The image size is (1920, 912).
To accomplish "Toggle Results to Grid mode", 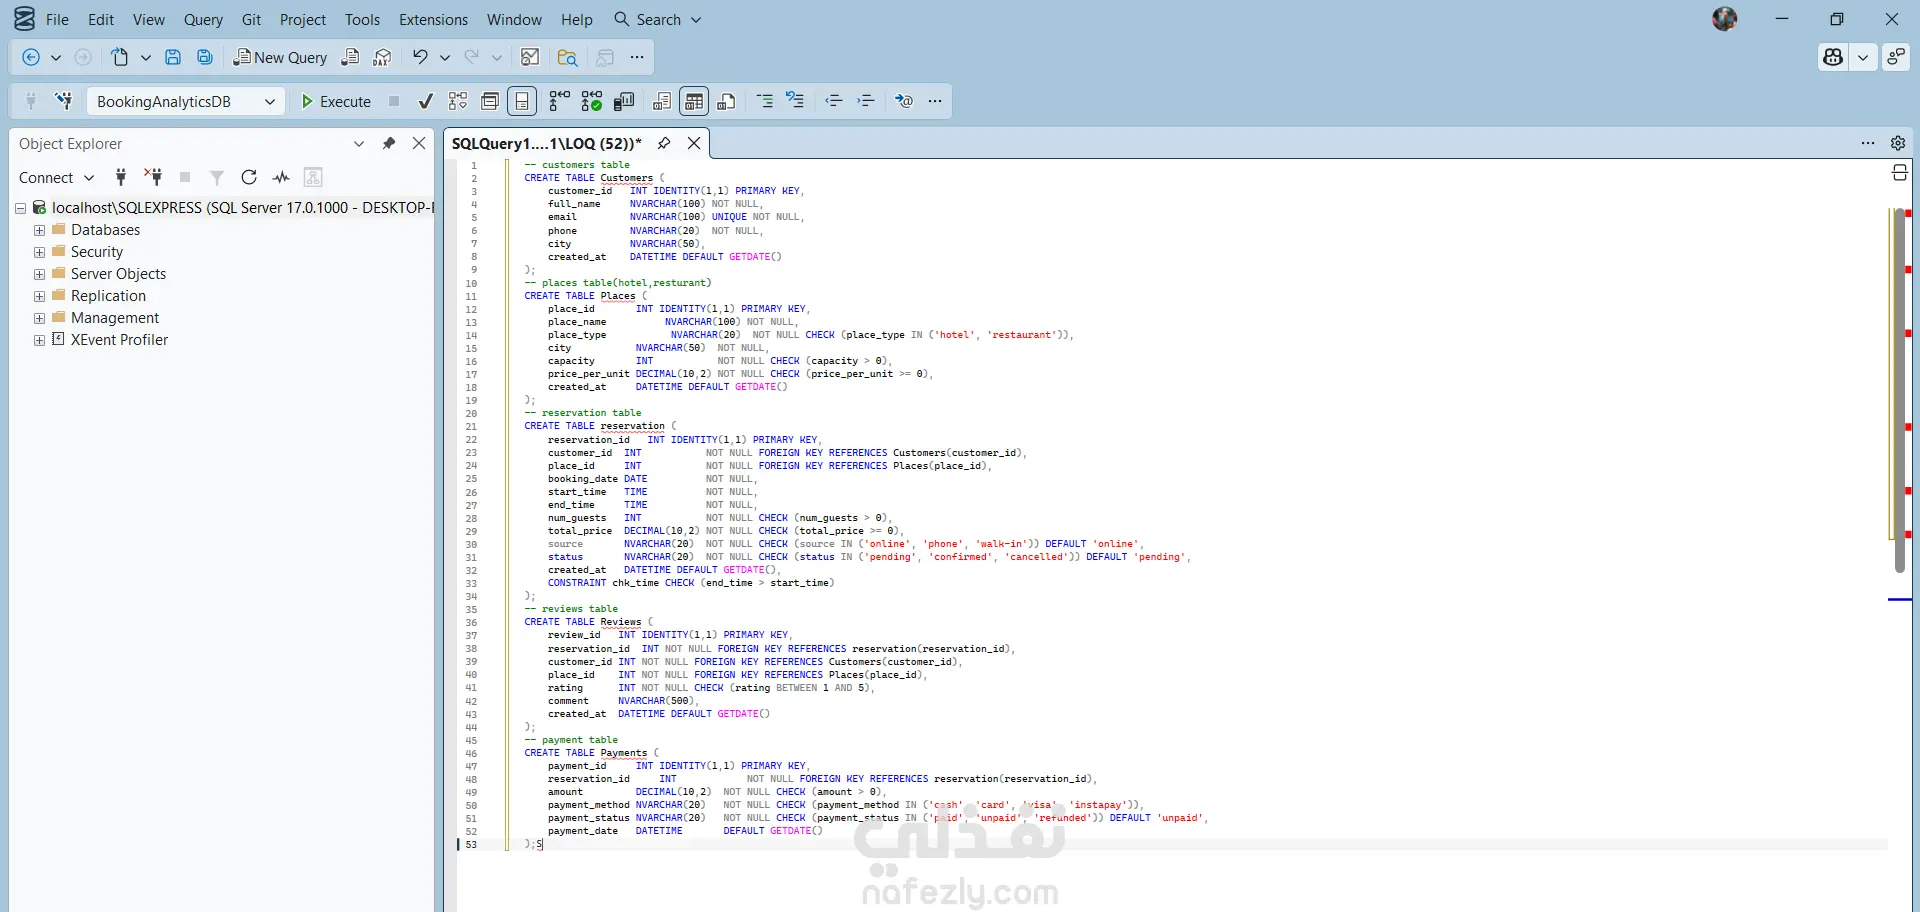I will 694,101.
